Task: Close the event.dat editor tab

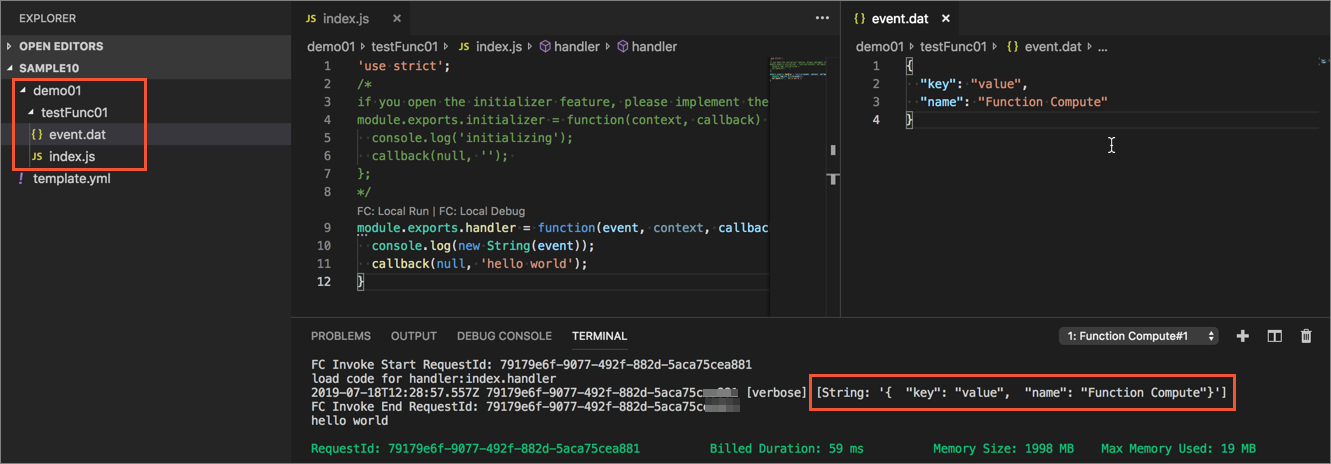Action: point(946,19)
